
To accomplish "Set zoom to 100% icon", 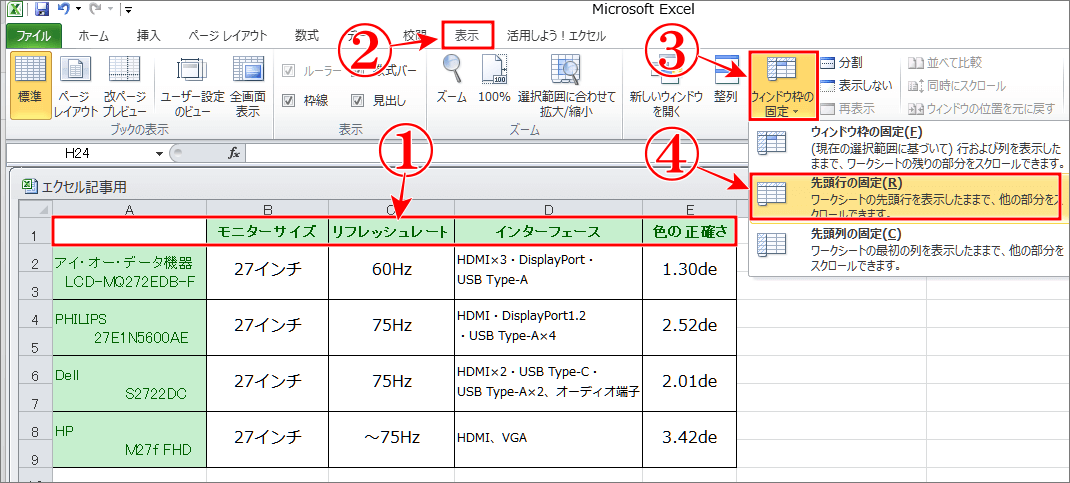I will pyautogui.click(x=494, y=78).
